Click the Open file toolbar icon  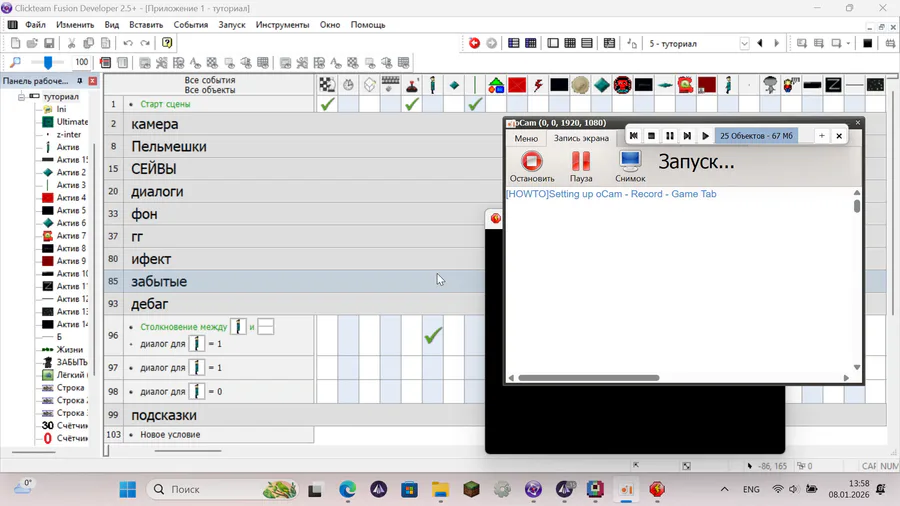32,43
